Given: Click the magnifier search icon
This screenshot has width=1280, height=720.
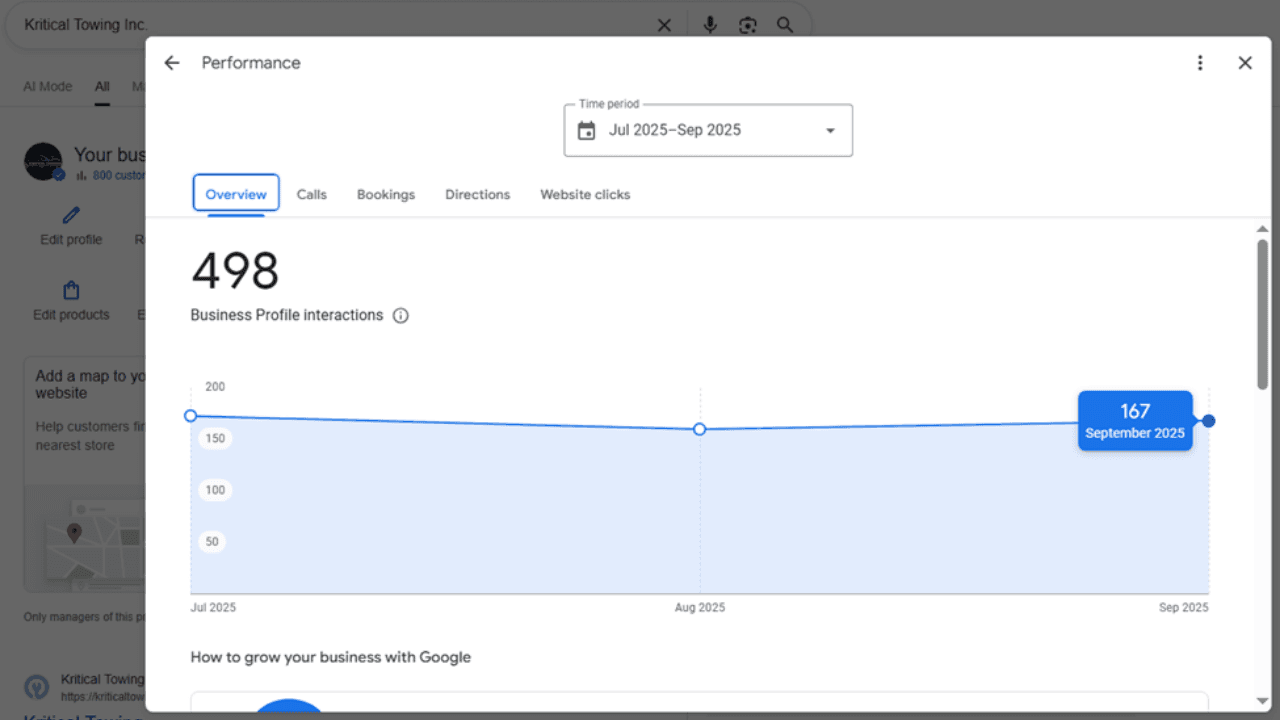Looking at the screenshot, I should tap(785, 25).
